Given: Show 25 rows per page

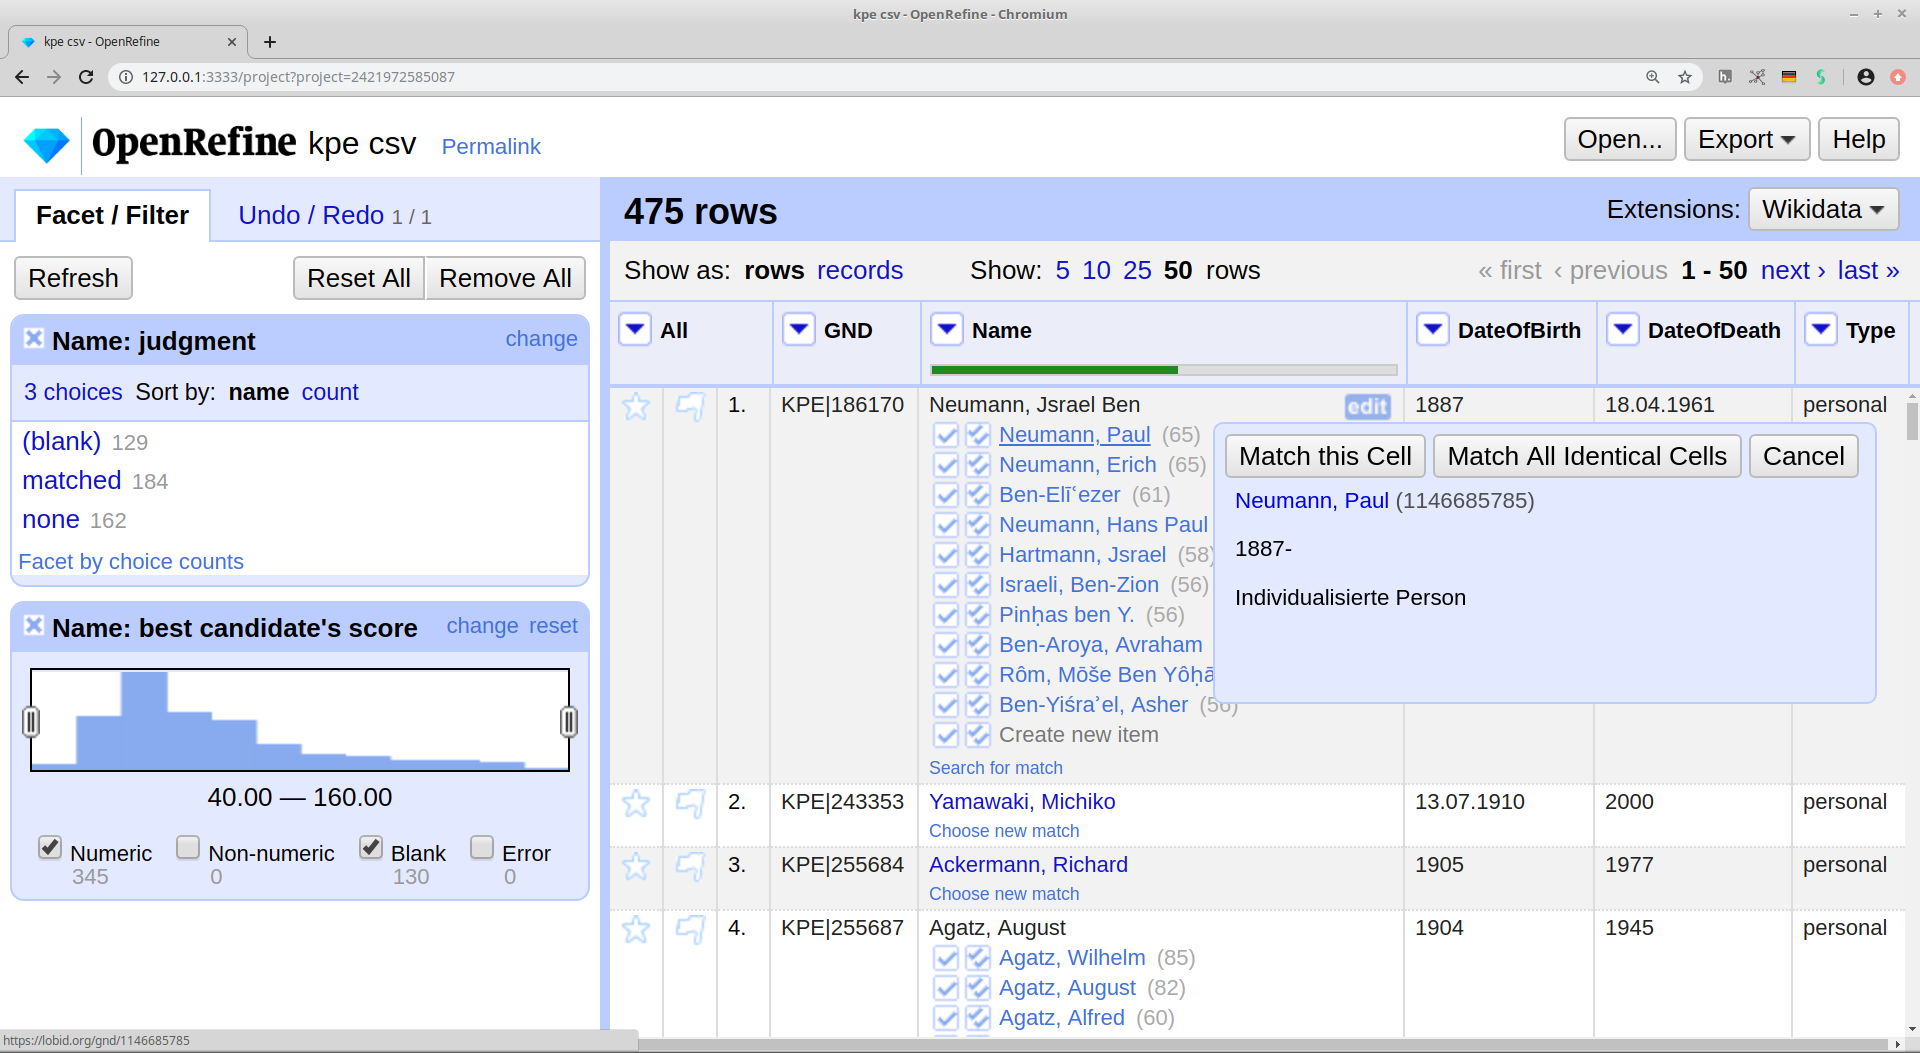Looking at the screenshot, I should (x=1137, y=270).
